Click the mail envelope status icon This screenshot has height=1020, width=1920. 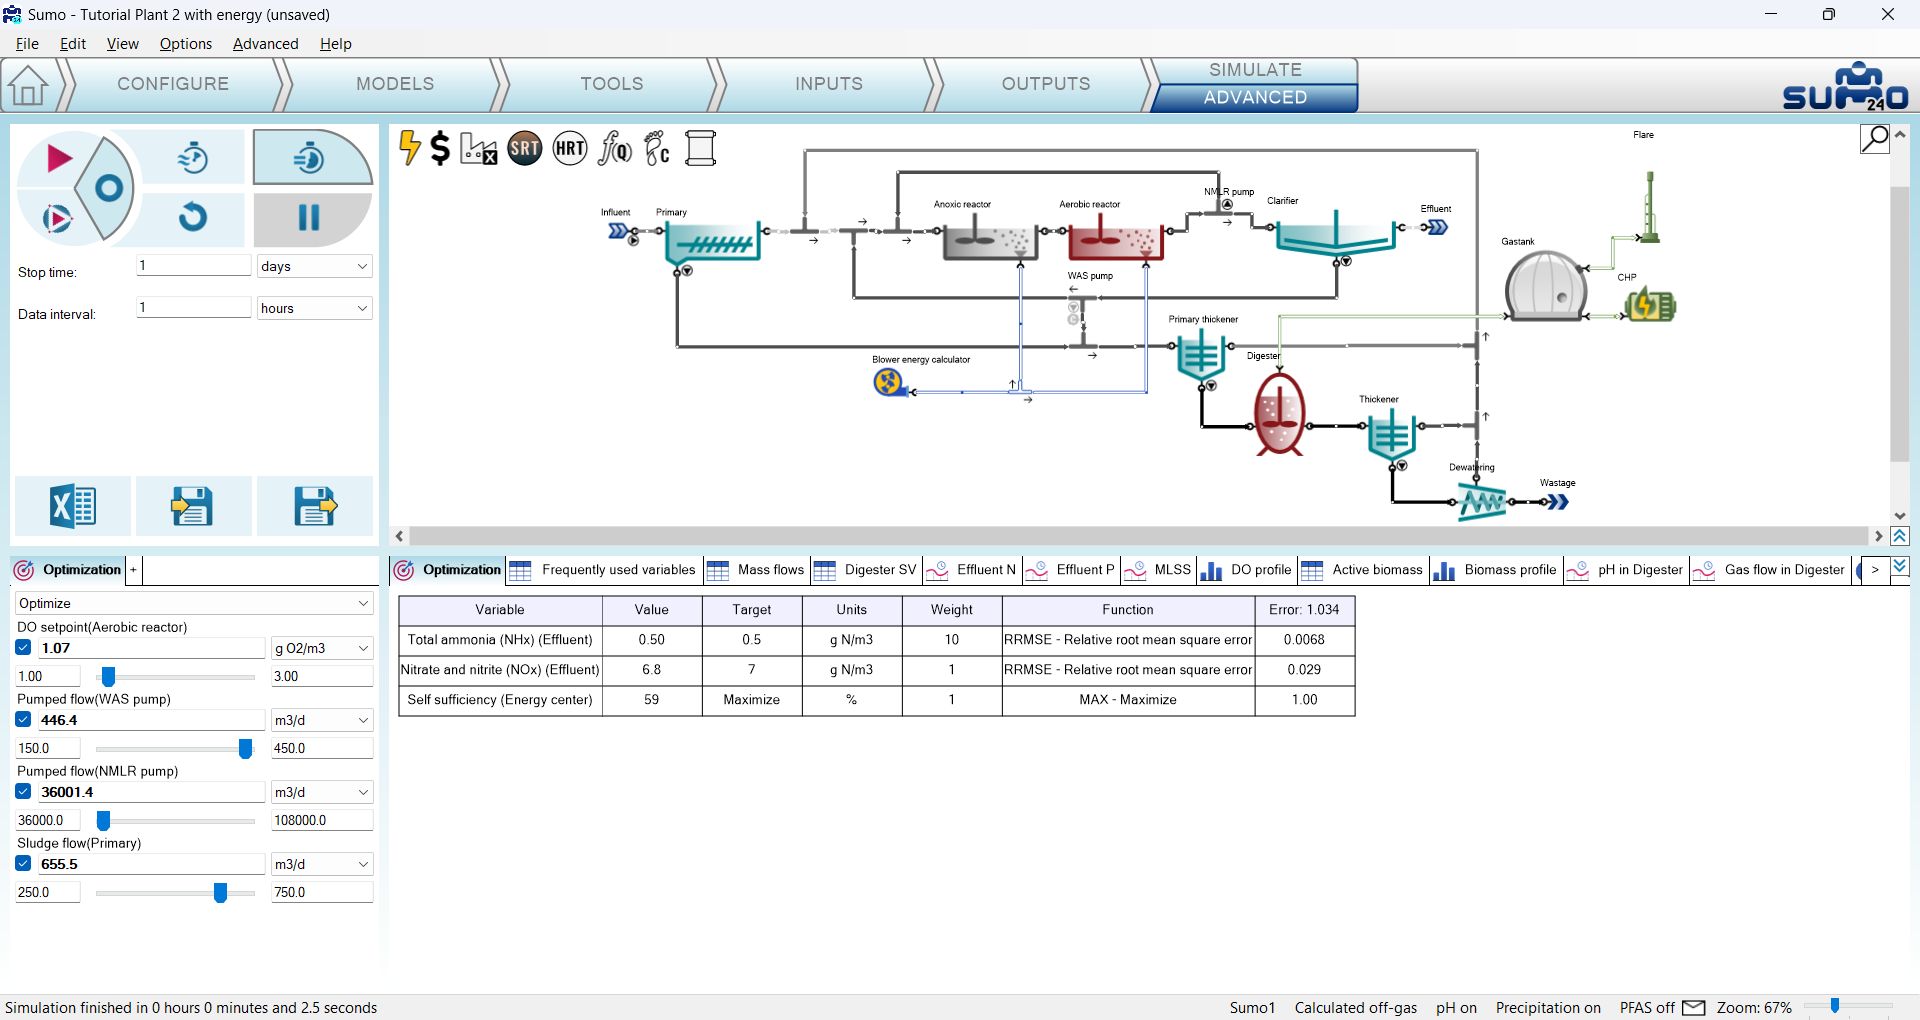pos(1694,1007)
